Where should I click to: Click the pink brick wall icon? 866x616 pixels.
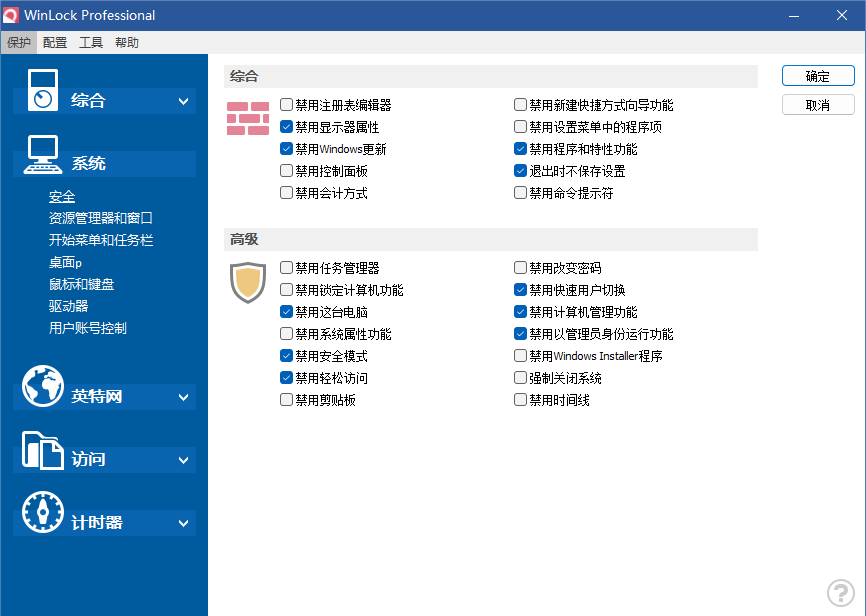[247, 118]
